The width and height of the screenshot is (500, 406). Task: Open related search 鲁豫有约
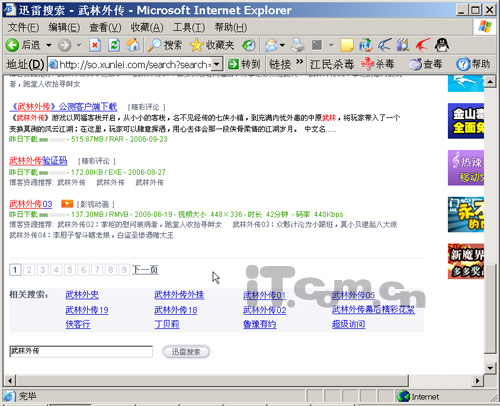coord(260,324)
